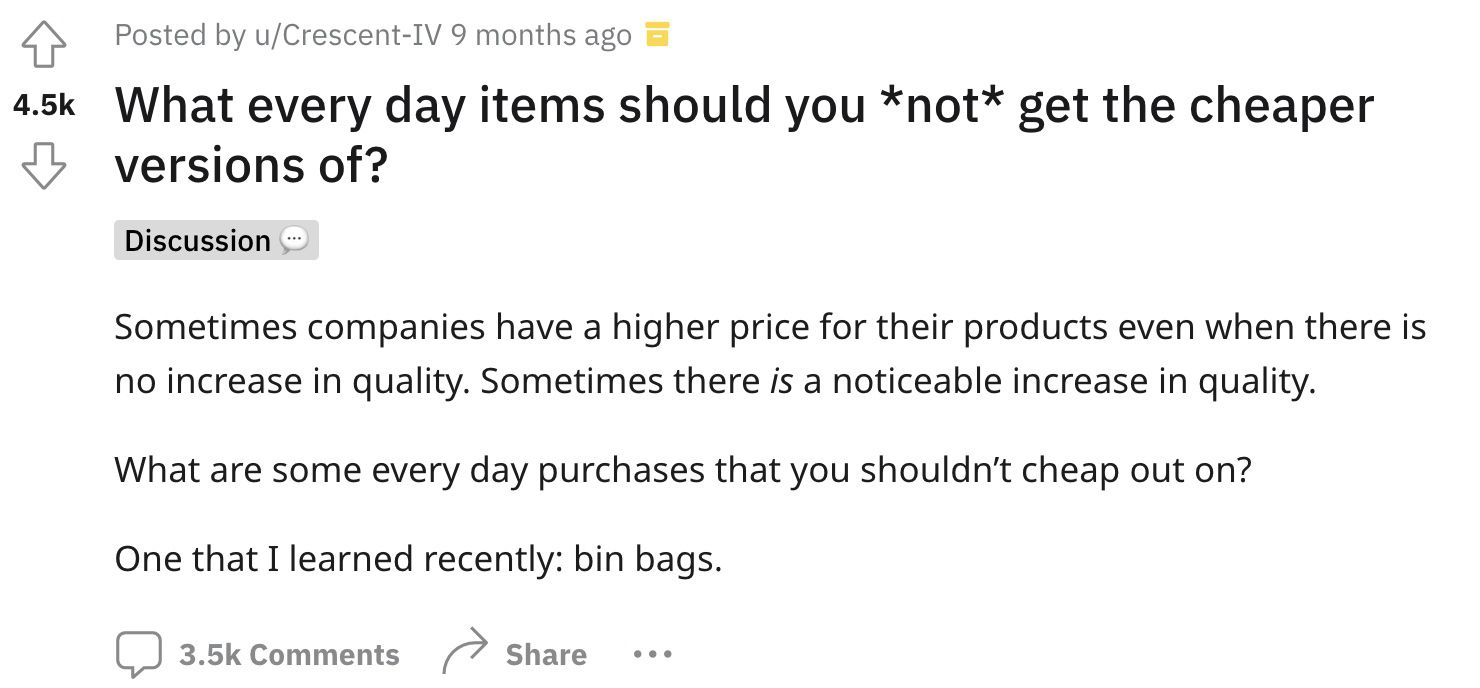1480x688 pixels.
Task: Upvote the post with the up arrow
Action: coord(42,44)
